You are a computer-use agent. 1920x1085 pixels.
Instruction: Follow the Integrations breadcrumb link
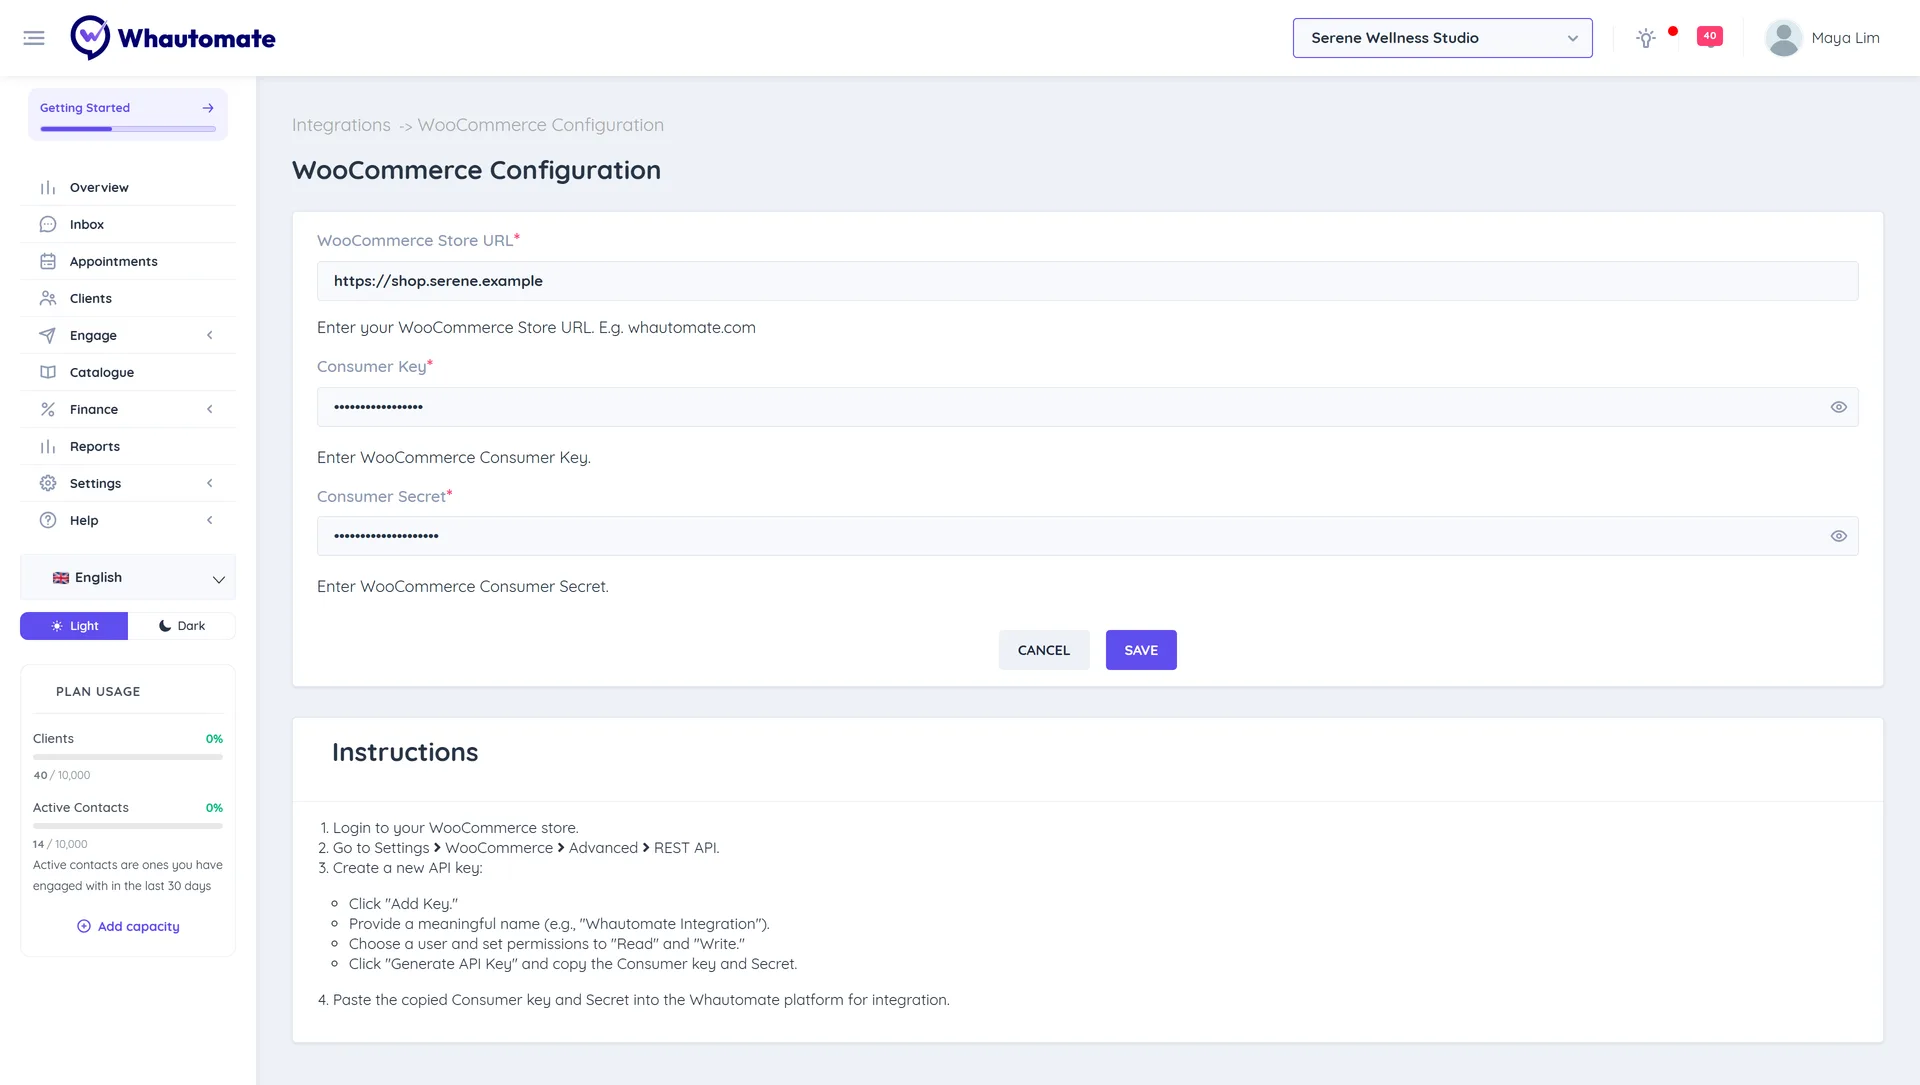click(341, 125)
